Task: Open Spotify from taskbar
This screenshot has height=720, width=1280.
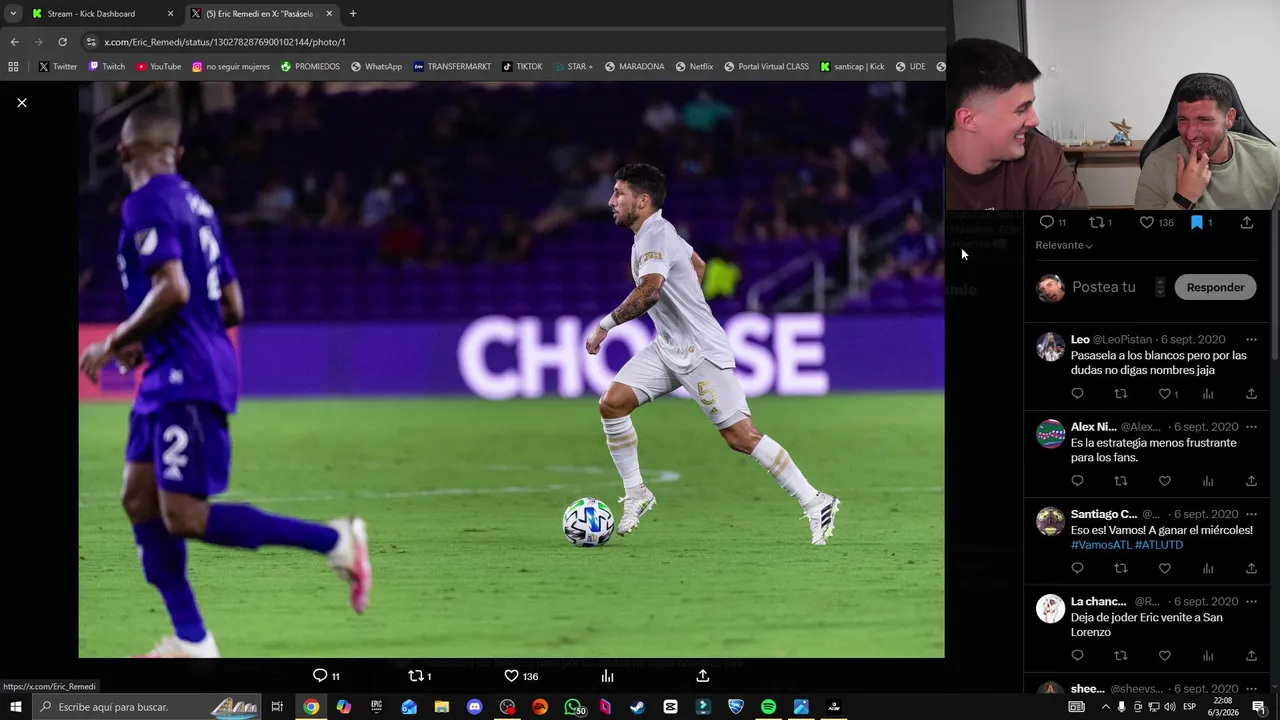Action: pyautogui.click(x=768, y=707)
